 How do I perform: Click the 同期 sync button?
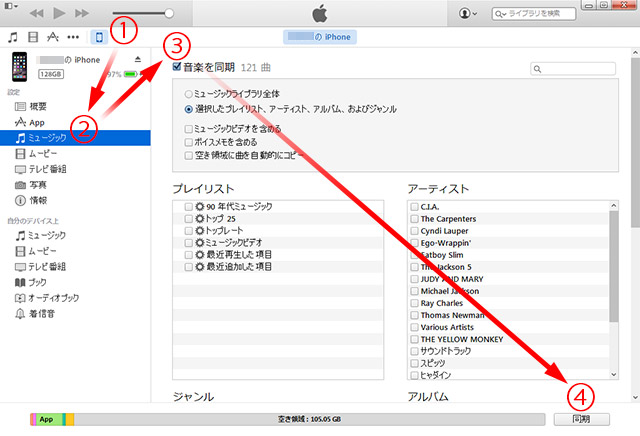click(x=579, y=418)
